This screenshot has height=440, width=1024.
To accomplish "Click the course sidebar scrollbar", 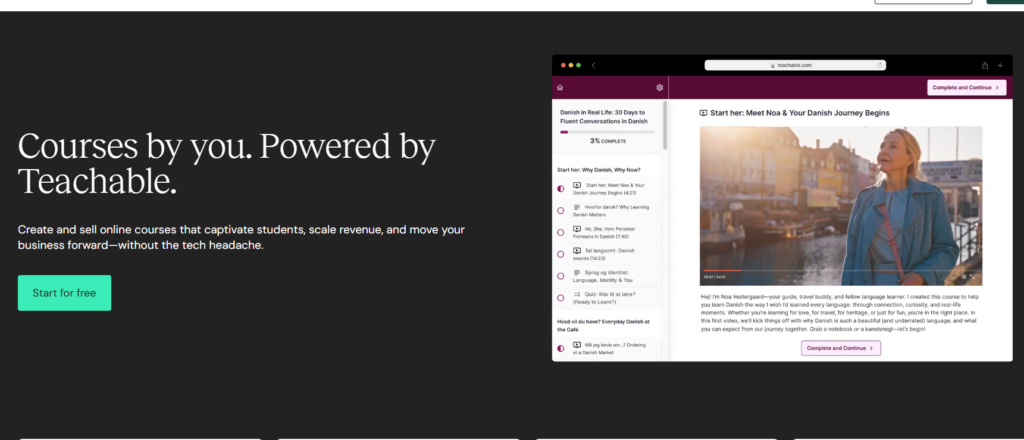I will (666, 130).
